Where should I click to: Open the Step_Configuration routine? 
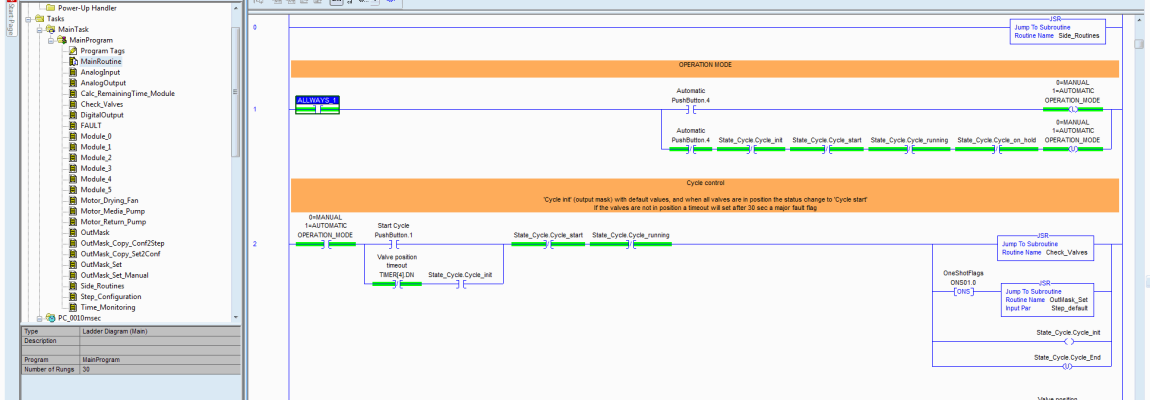point(111,297)
